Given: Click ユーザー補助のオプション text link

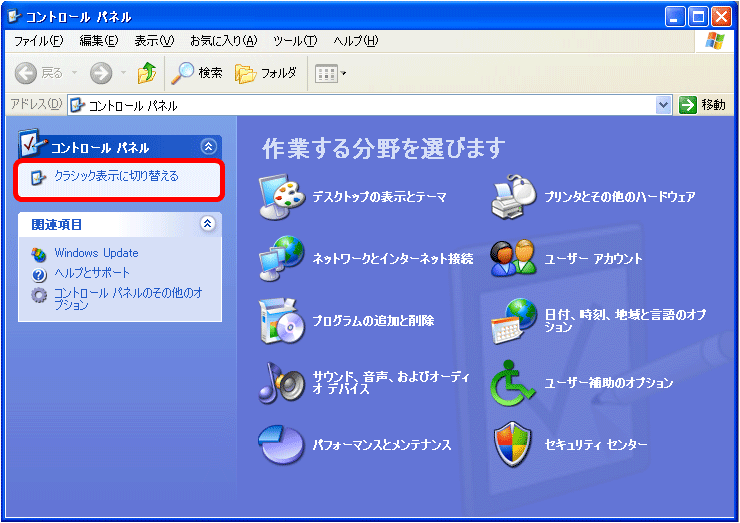Looking at the screenshot, I should [609, 383].
